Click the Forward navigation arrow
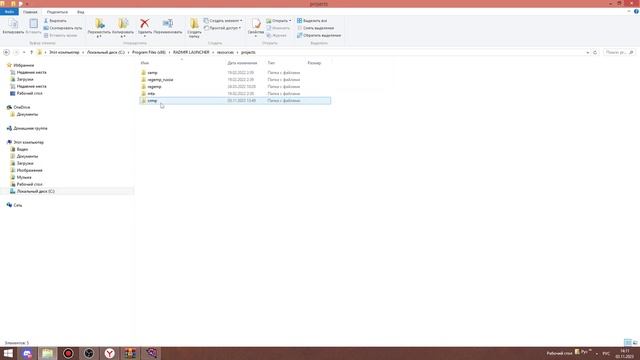Screen dimensions: 640x360 pyautogui.click(x=16, y=52)
